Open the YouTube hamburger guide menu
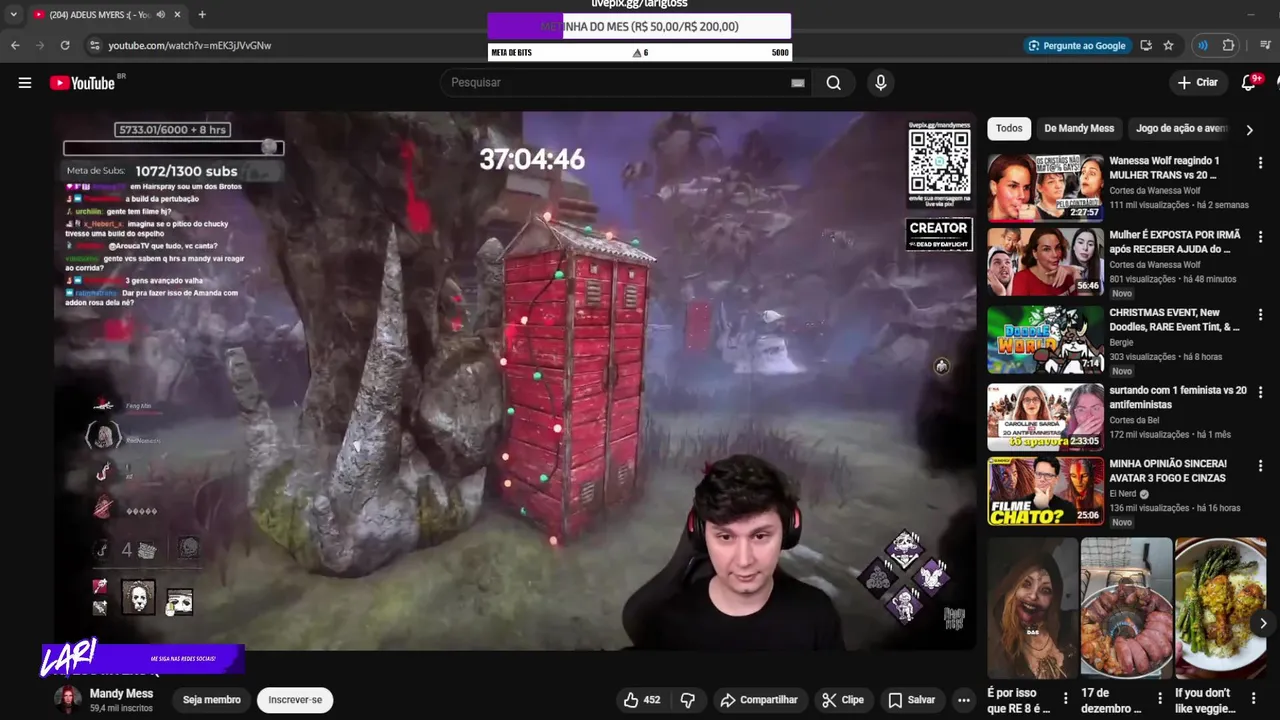This screenshot has width=1280, height=720. [x=25, y=83]
